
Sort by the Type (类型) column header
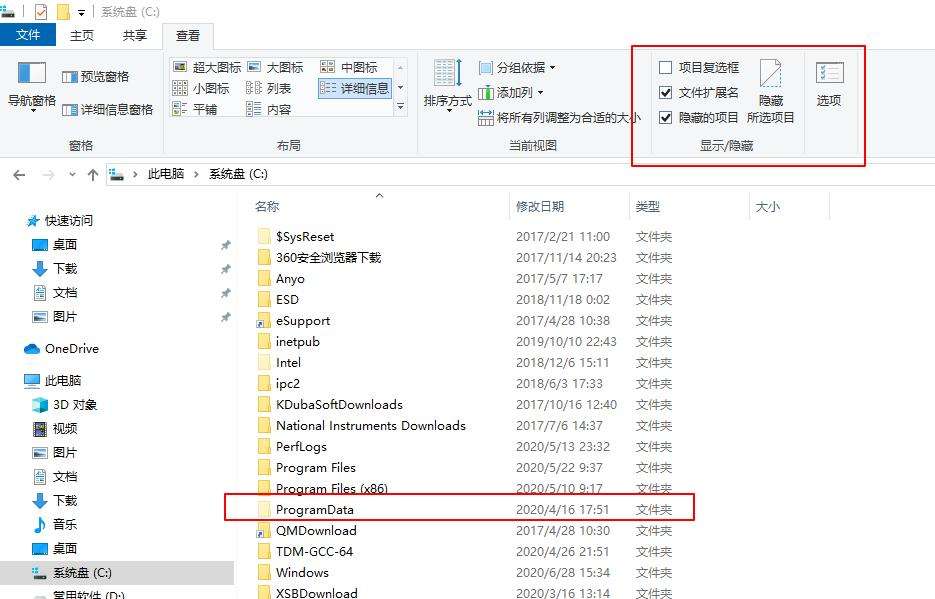tap(689, 206)
